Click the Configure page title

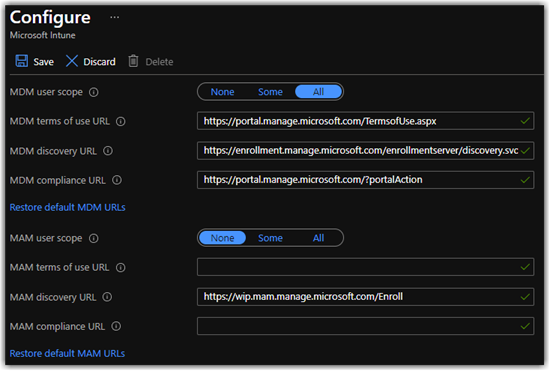[x=50, y=18]
